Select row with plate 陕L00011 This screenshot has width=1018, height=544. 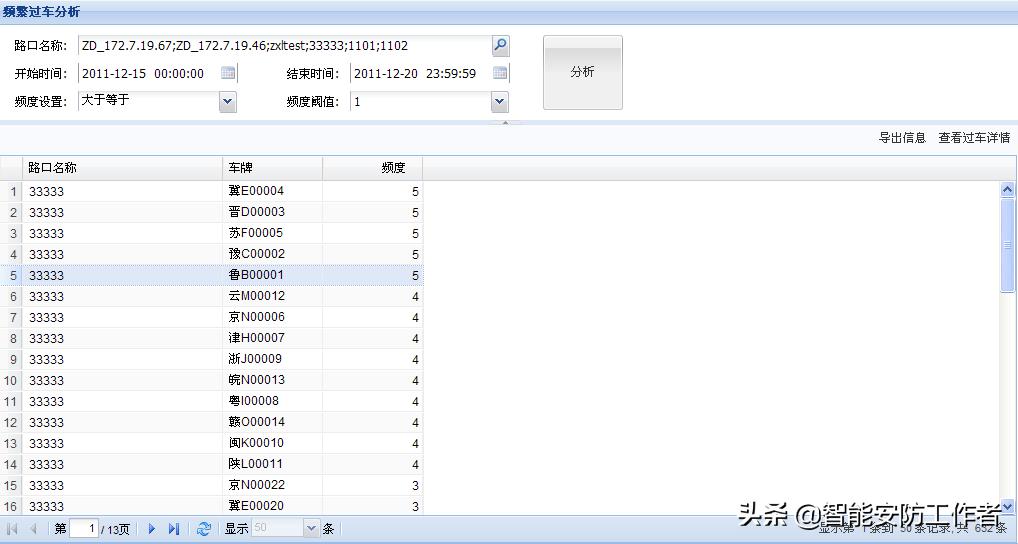pos(212,464)
